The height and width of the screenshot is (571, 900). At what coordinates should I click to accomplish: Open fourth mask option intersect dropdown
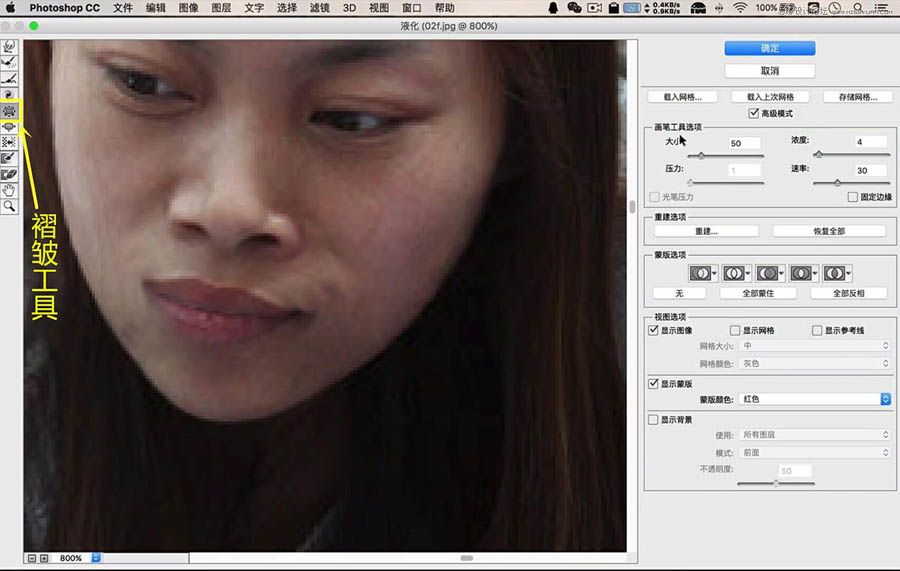click(x=804, y=273)
